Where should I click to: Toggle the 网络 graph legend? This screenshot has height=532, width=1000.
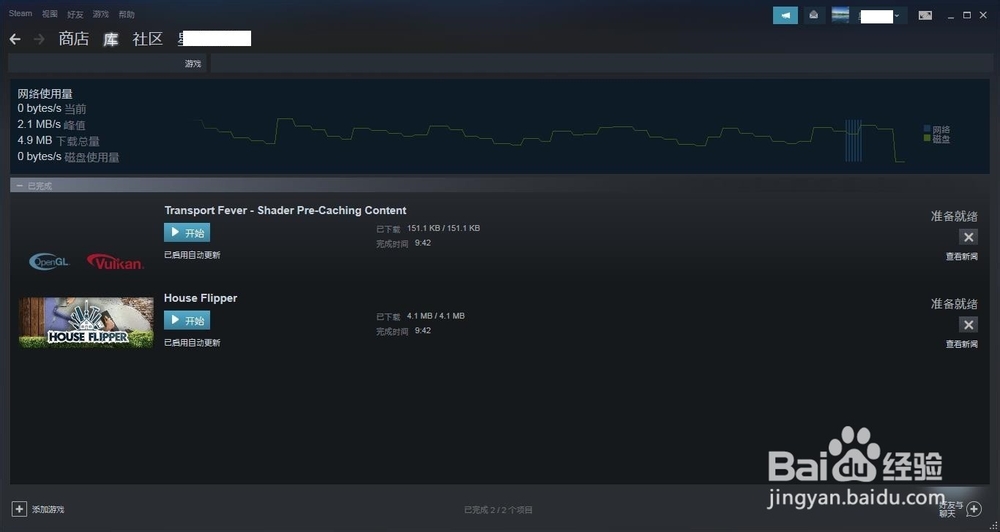pos(937,129)
